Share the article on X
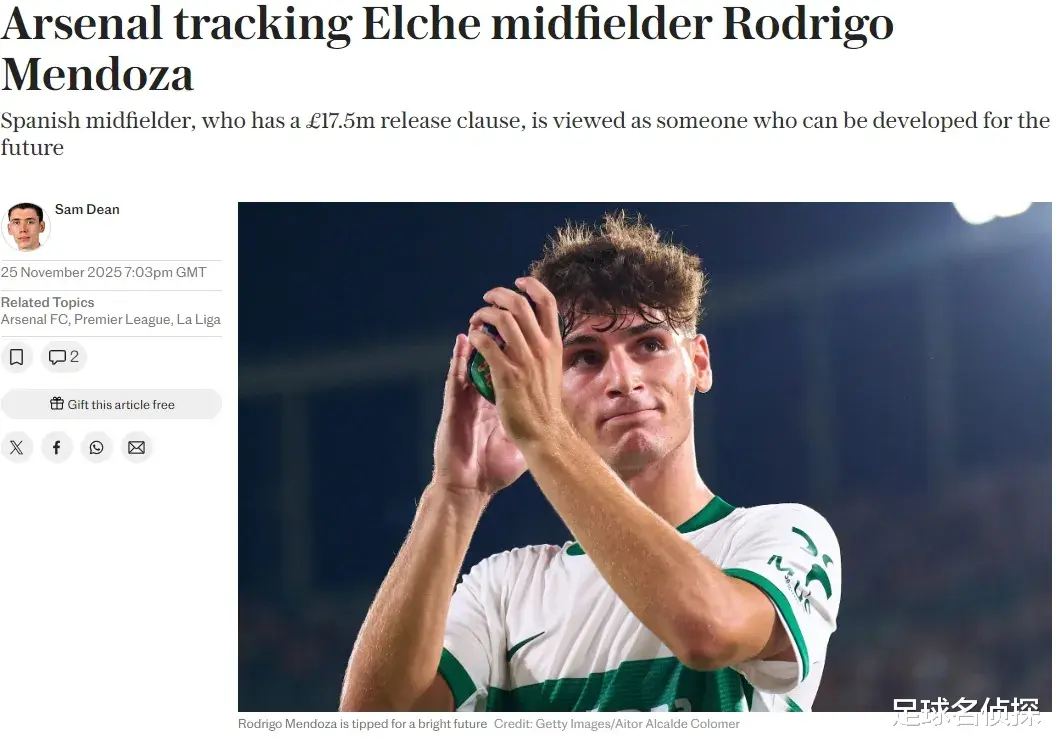The width and height of the screenshot is (1056, 747). pos(17,447)
